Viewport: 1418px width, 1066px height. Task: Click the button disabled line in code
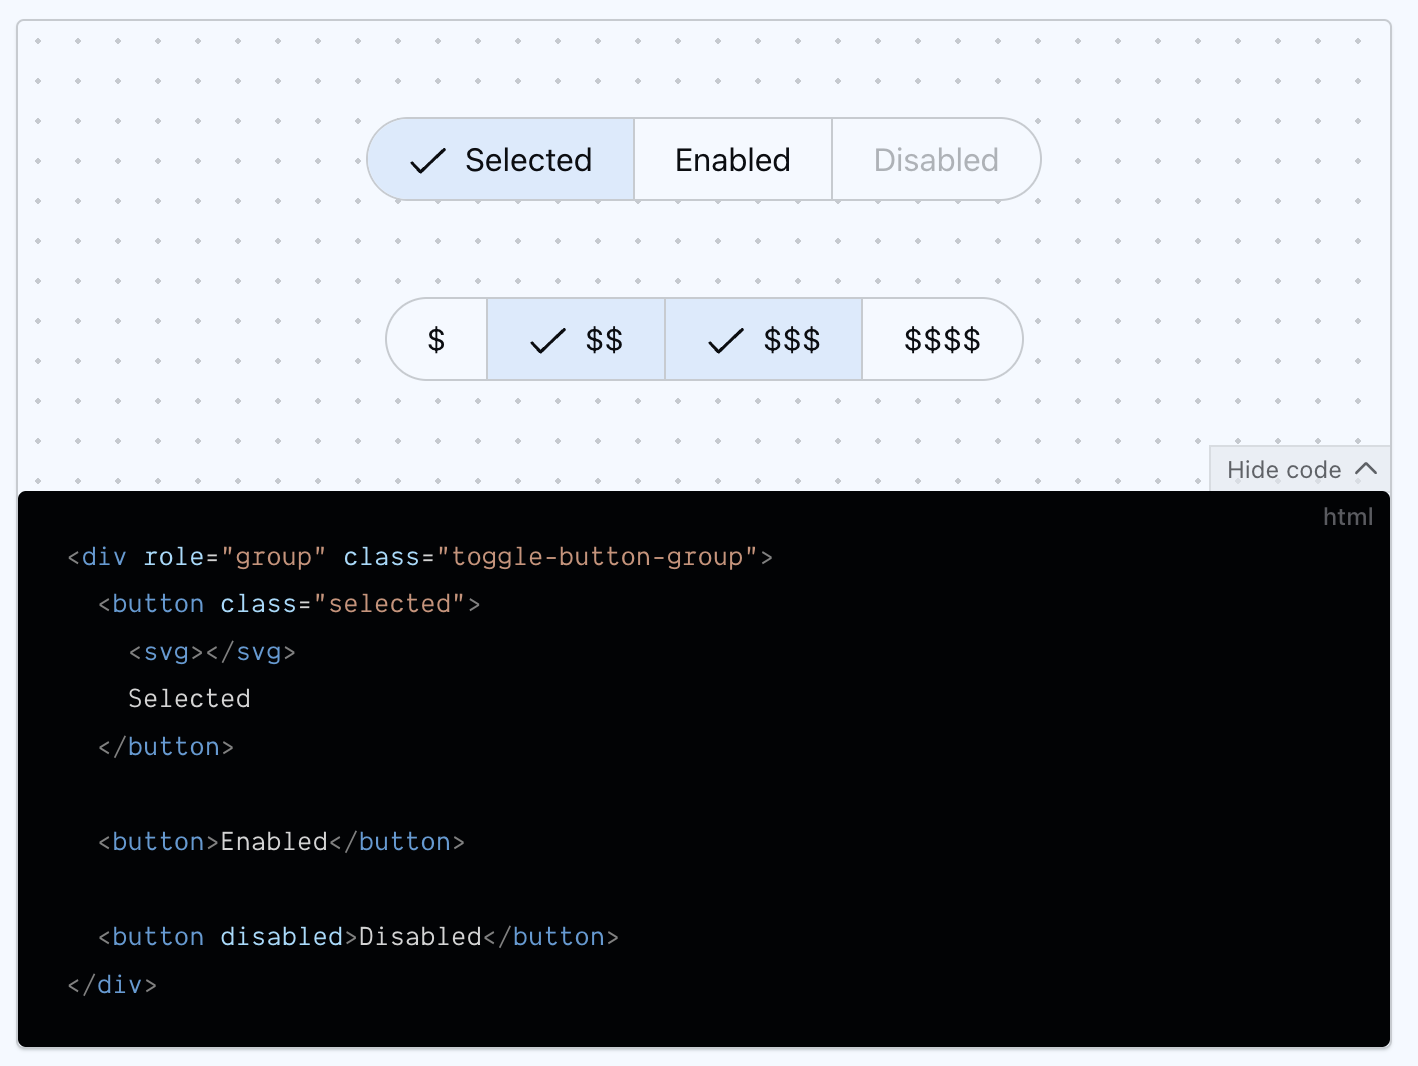(358, 937)
